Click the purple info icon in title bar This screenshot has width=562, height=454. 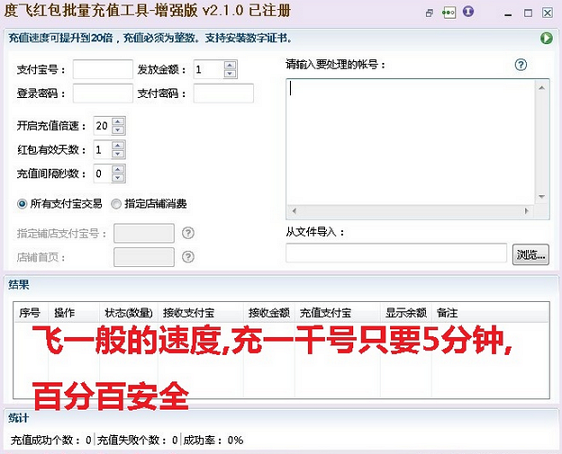point(468,11)
